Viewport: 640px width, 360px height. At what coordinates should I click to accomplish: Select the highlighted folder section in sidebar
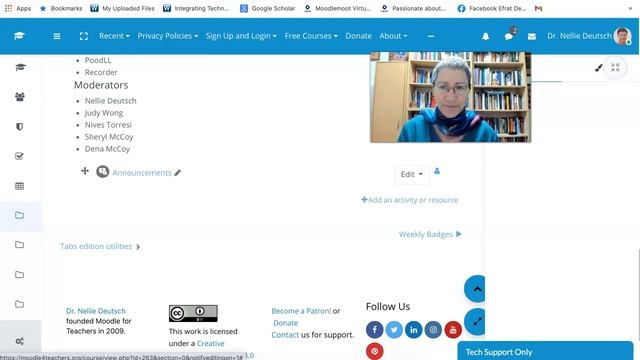point(20,215)
